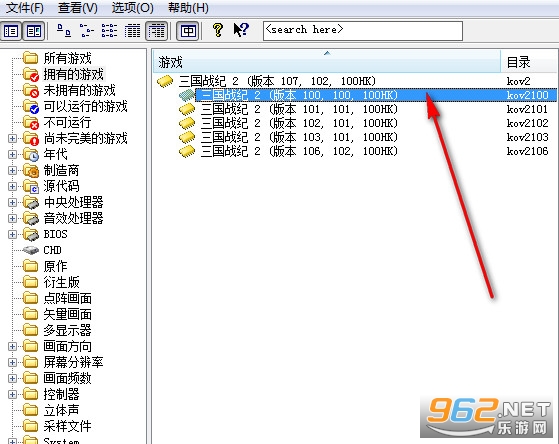The width and height of the screenshot is (559, 444).
Task: Toggle the screenshot panel toolbar button
Action: [34, 31]
